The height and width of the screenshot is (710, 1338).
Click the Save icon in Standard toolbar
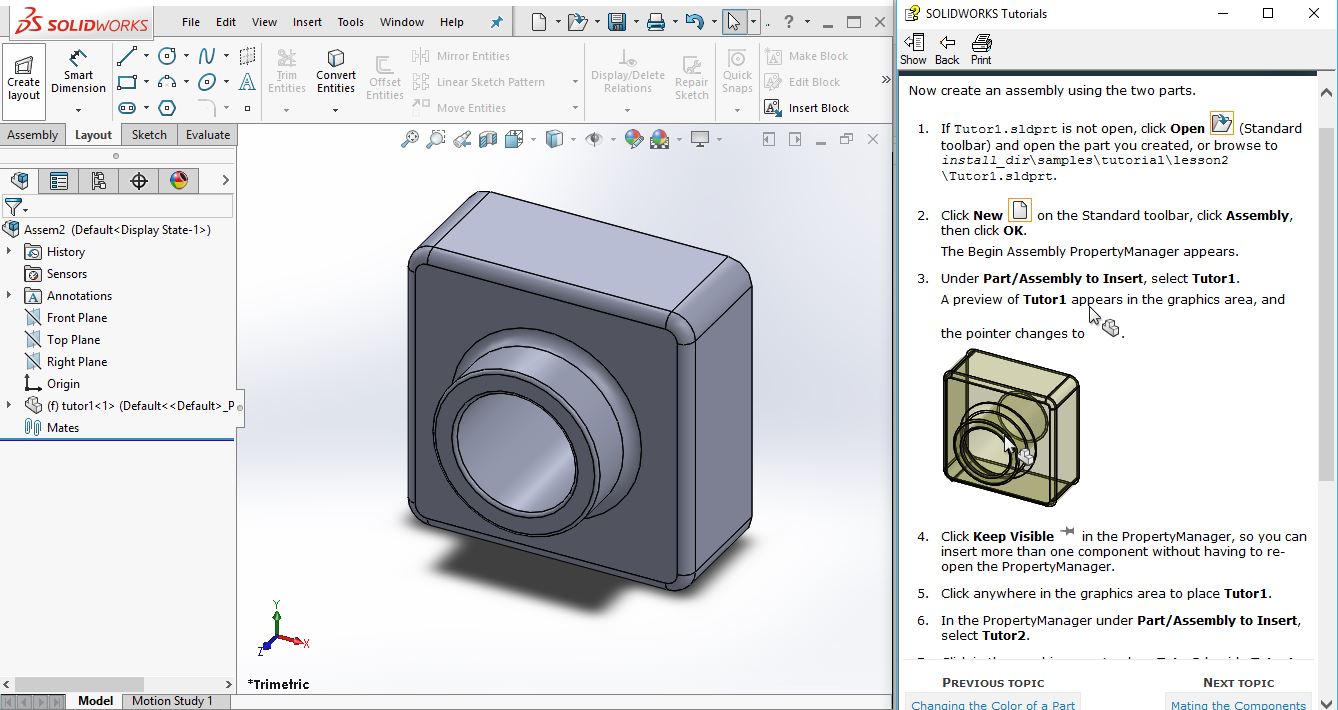click(617, 22)
